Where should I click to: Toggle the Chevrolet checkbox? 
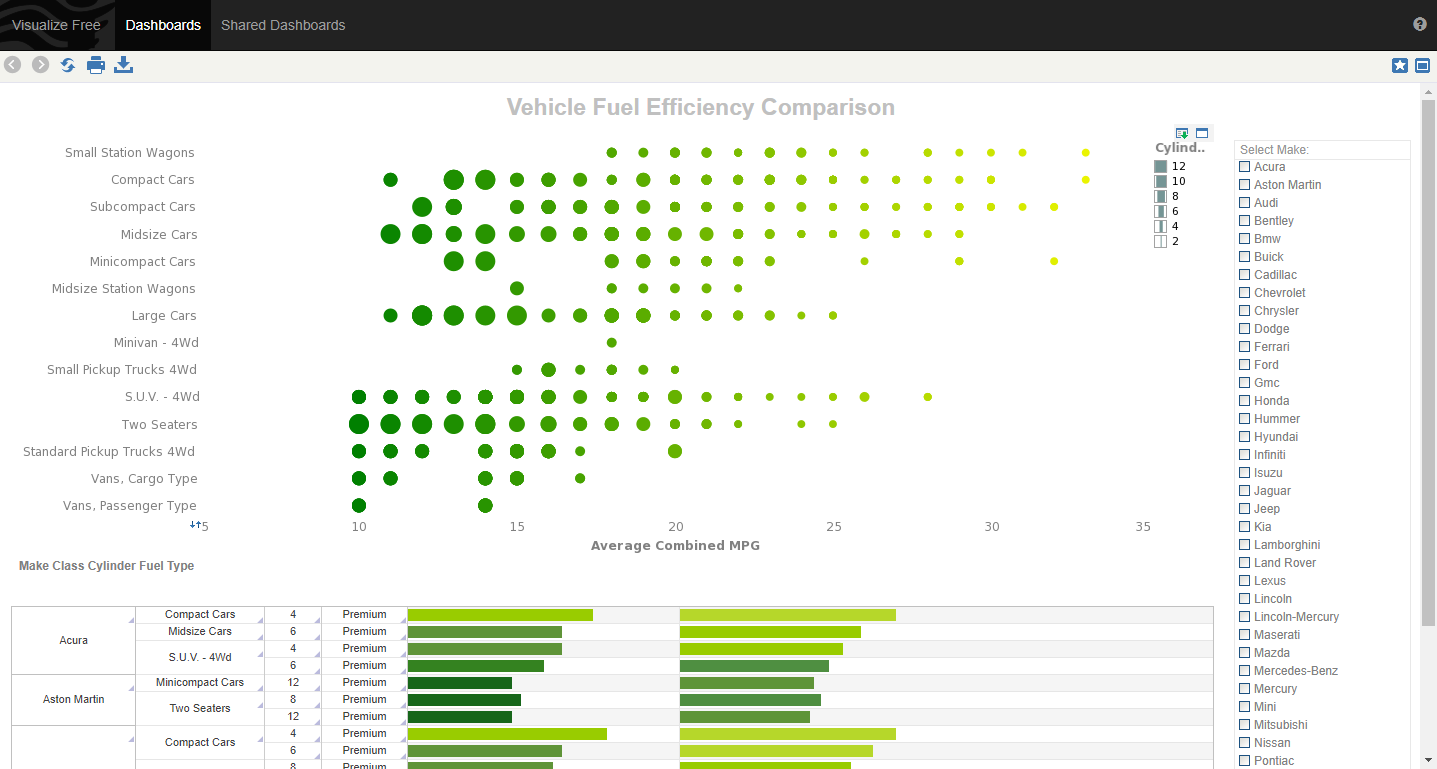1245,293
